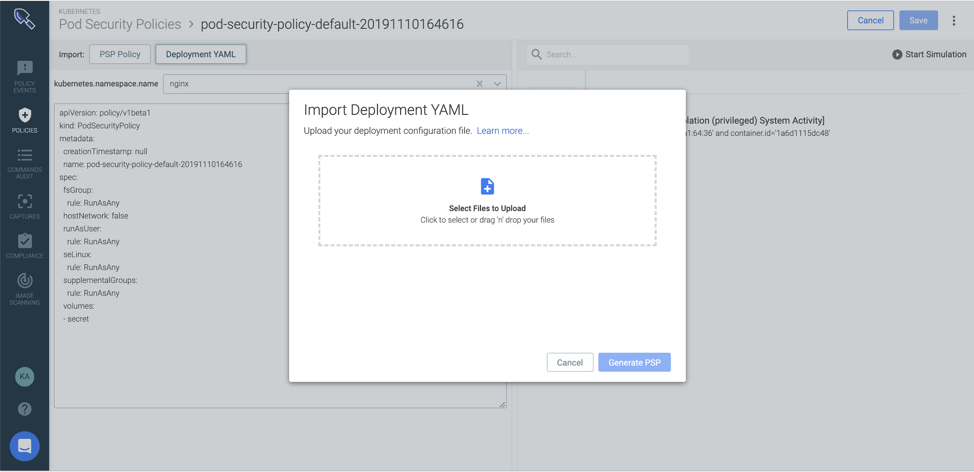Cancel the Import Deployment YAML dialog
The height and width of the screenshot is (472, 974).
[570, 363]
